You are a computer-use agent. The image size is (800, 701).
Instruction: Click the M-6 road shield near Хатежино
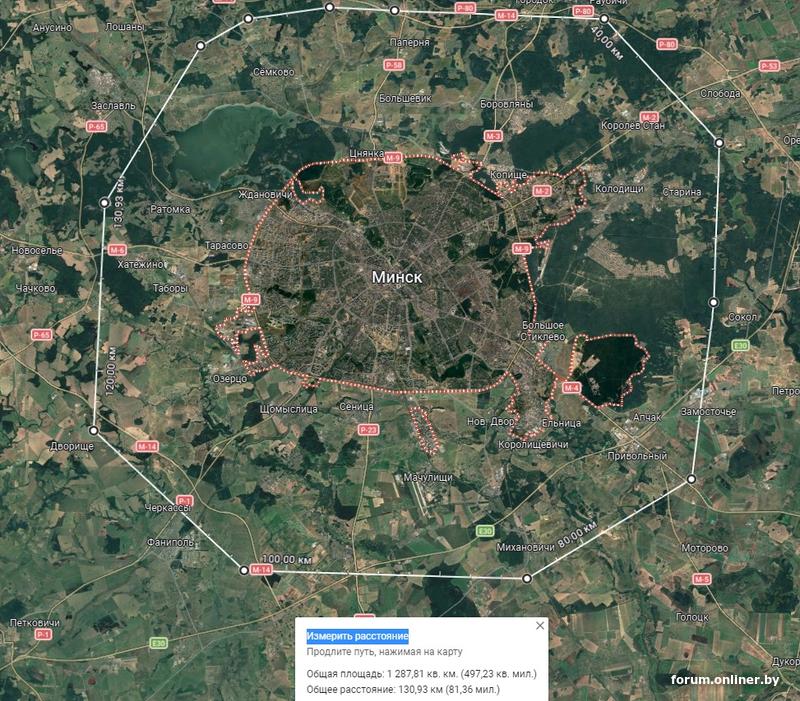pos(117,250)
